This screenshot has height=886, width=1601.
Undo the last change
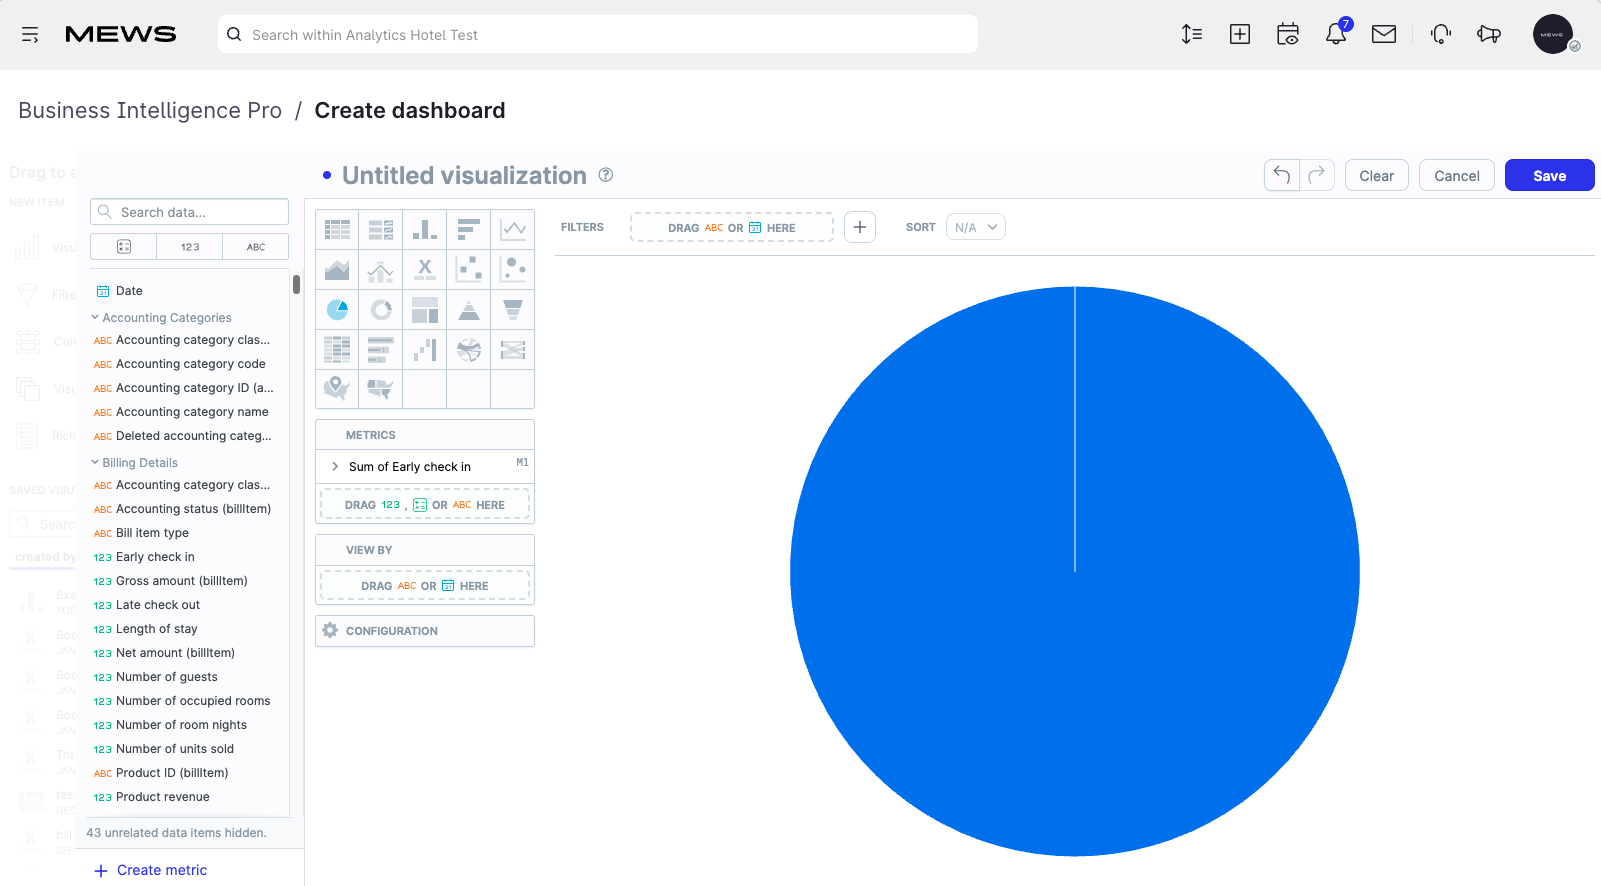[1282, 175]
